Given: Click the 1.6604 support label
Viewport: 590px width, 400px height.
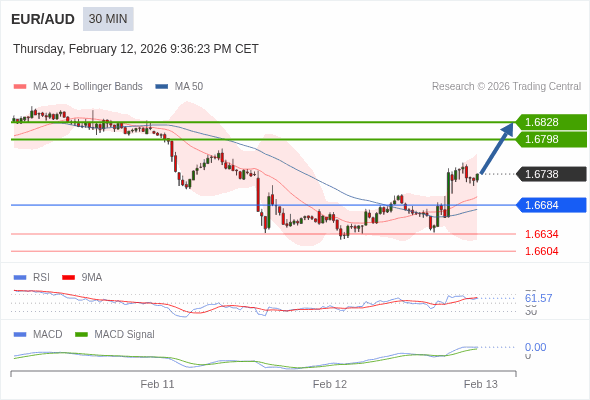Looking at the screenshot, I should point(541,251).
